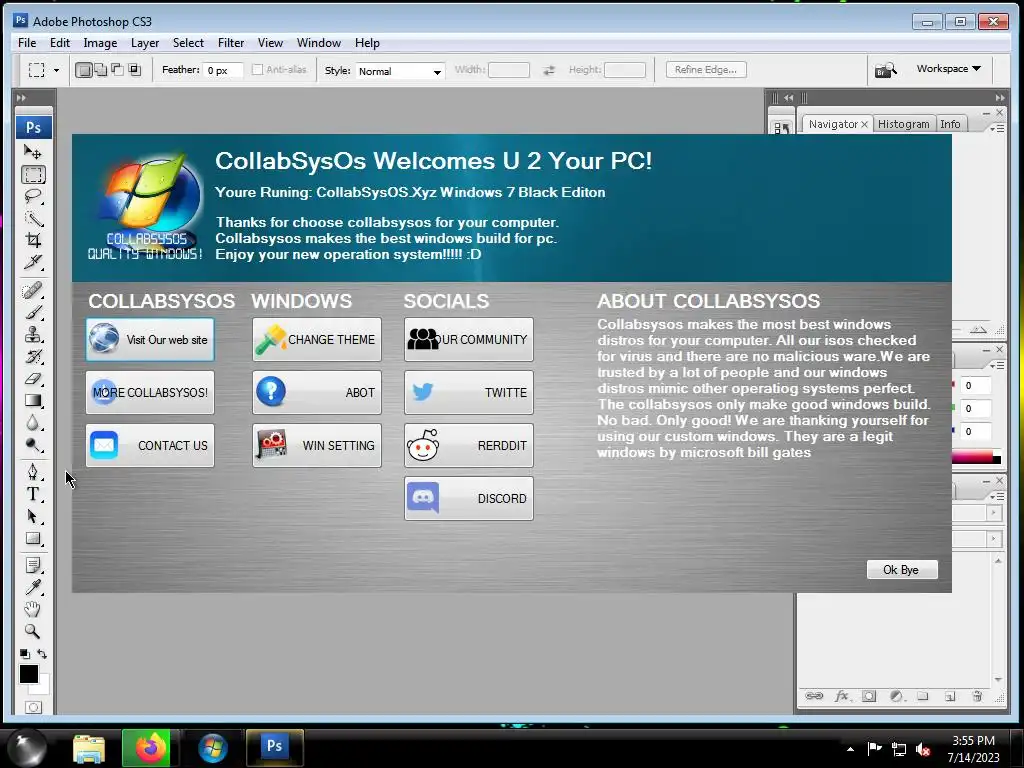Click the Visit Our web site button

point(150,340)
